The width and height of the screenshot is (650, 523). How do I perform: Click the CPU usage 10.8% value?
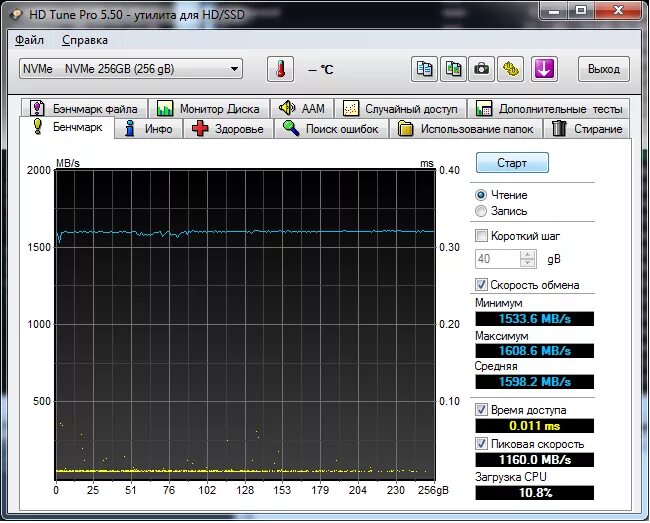click(534, 493)
